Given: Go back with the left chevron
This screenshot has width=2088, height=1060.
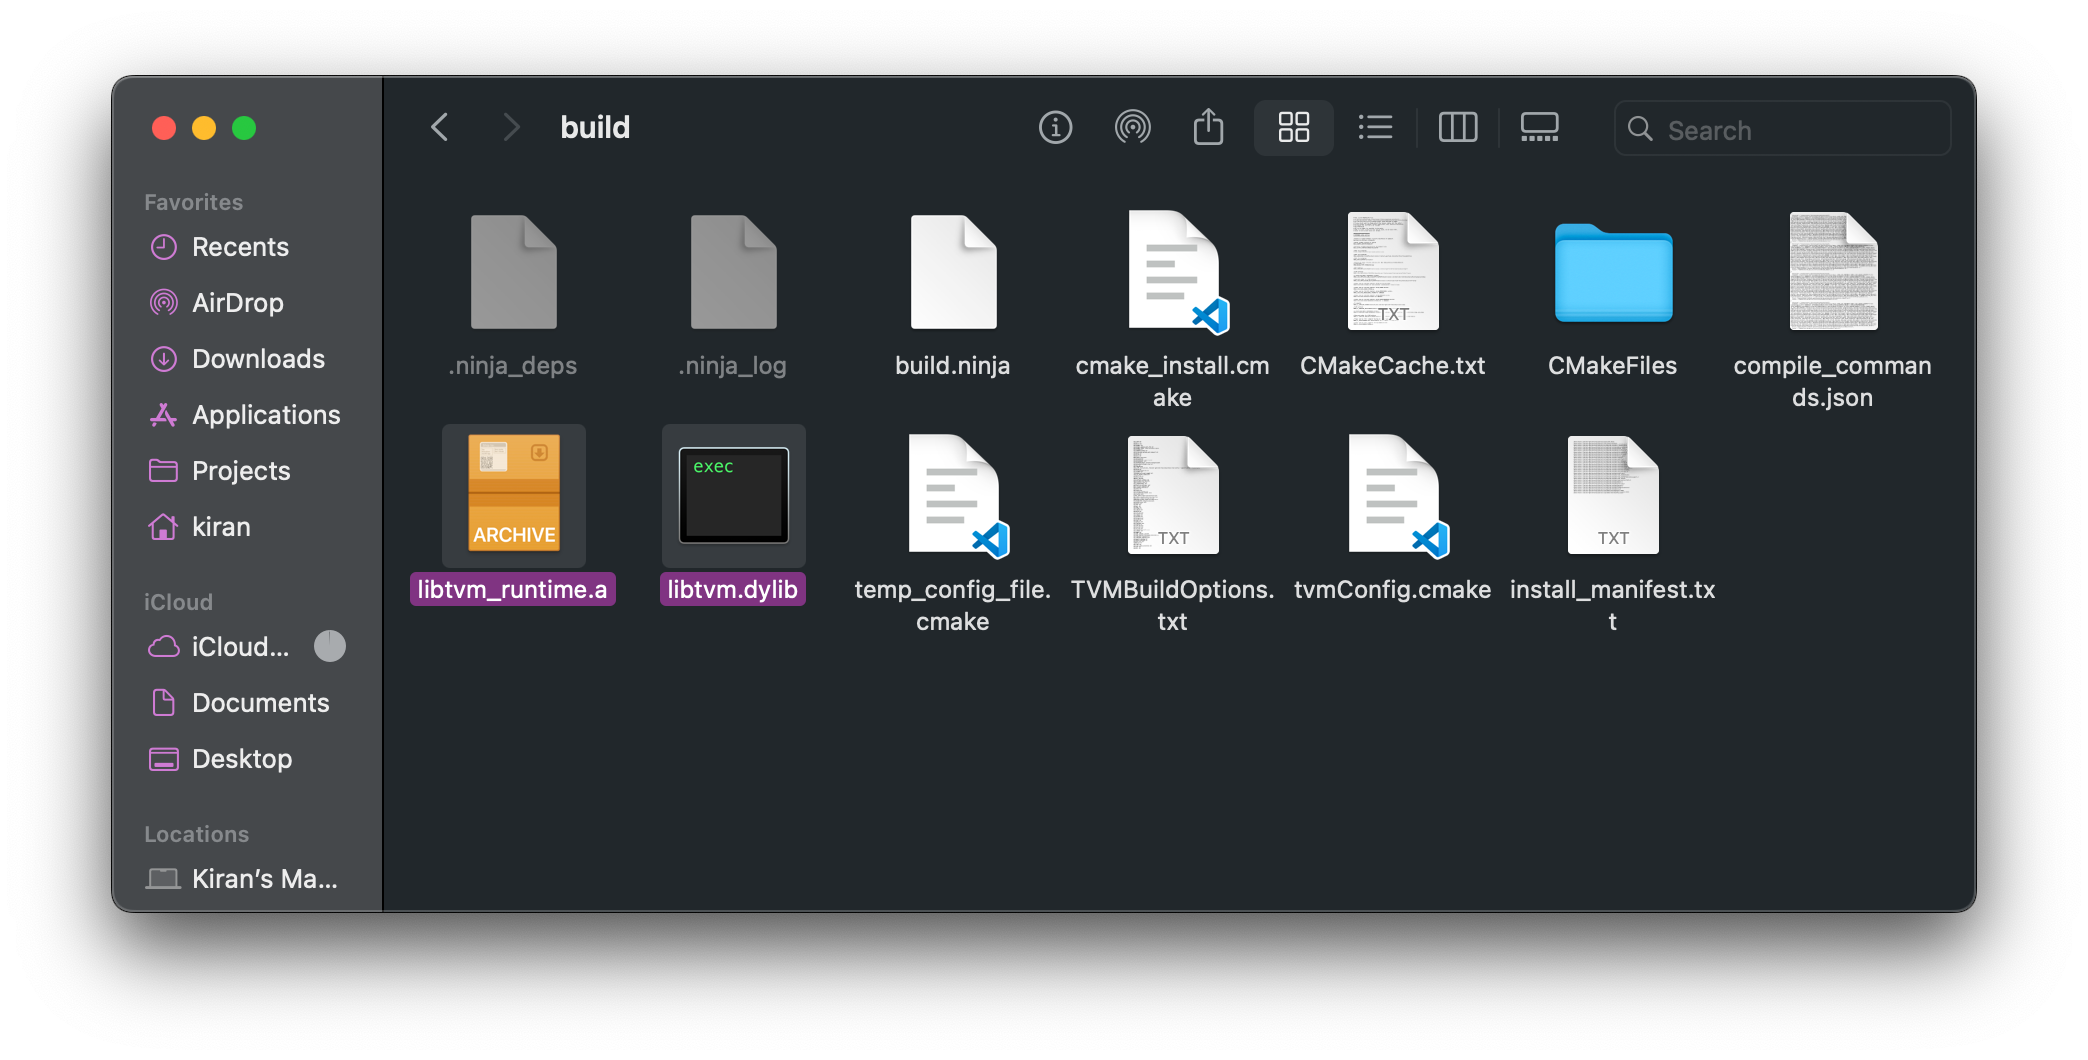Looking at the screenshot, I should (439, 127).
